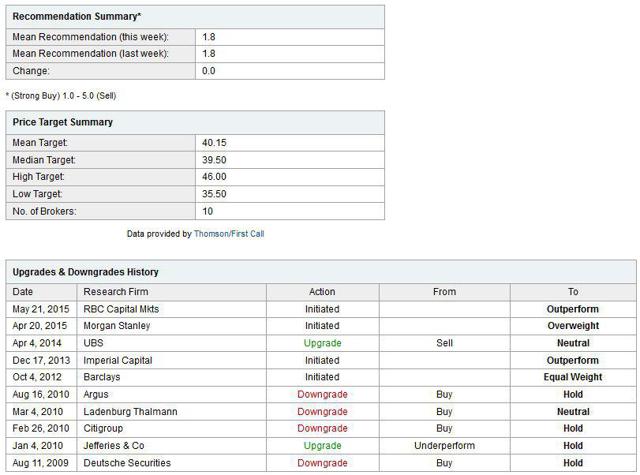Click the Outperform rating for RBC Capital
This screenshot has width=640, height=475.
pyautogui.click(x=573, y=309)
